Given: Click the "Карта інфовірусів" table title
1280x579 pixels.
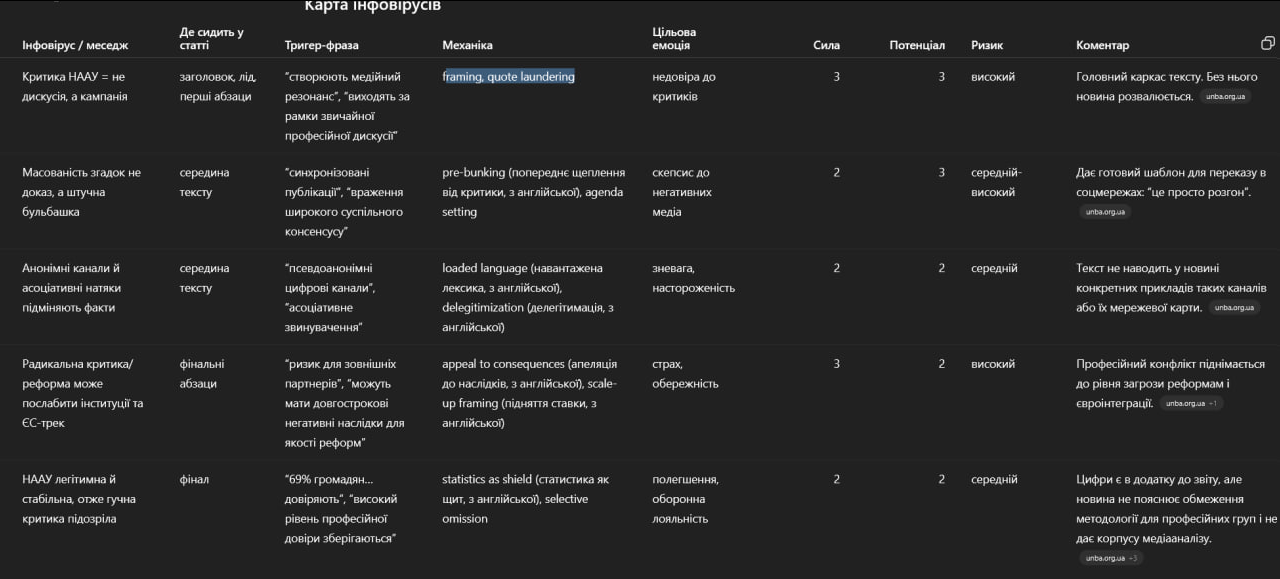Looking at the screenshot, I should coord(372,6).
